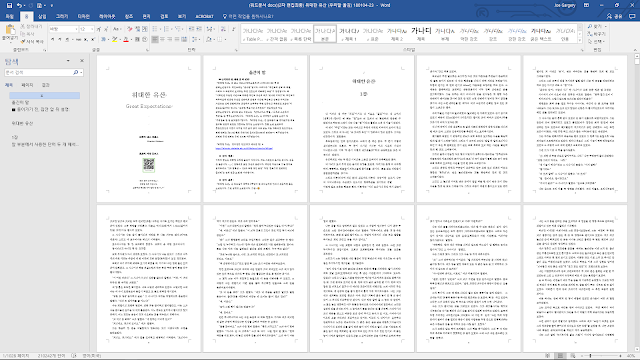Align text left in paragraph group
The width and height of the screenshot is (640, 360).
[155, 40]
